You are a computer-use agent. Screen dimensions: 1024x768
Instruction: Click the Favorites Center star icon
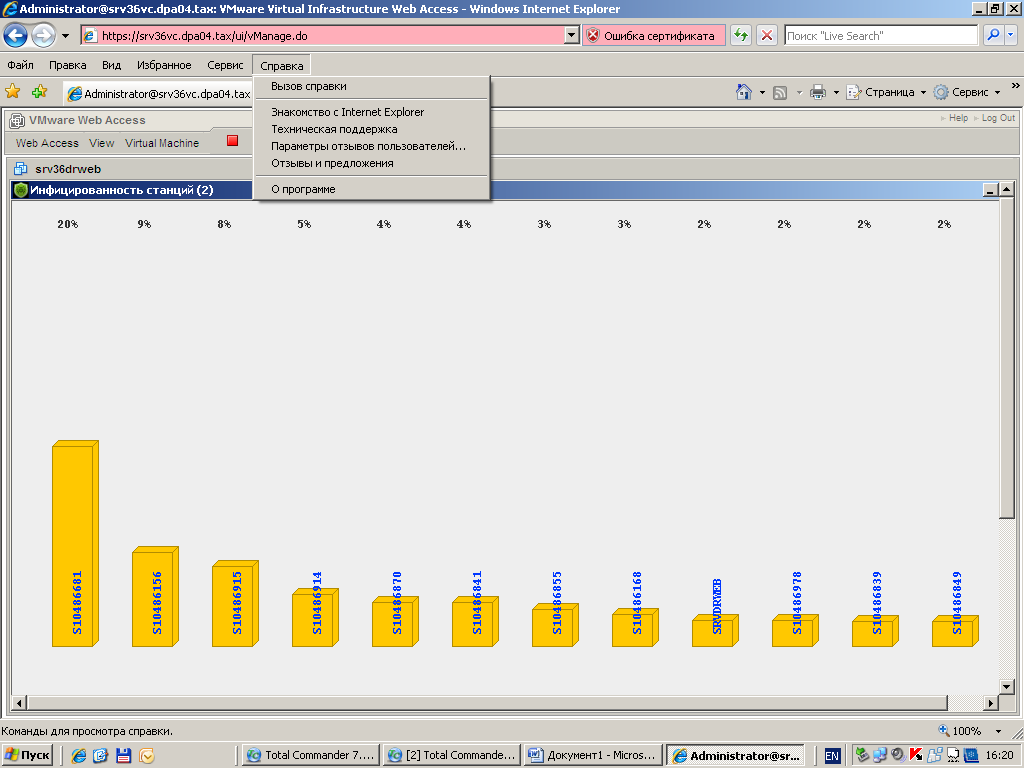13,92
